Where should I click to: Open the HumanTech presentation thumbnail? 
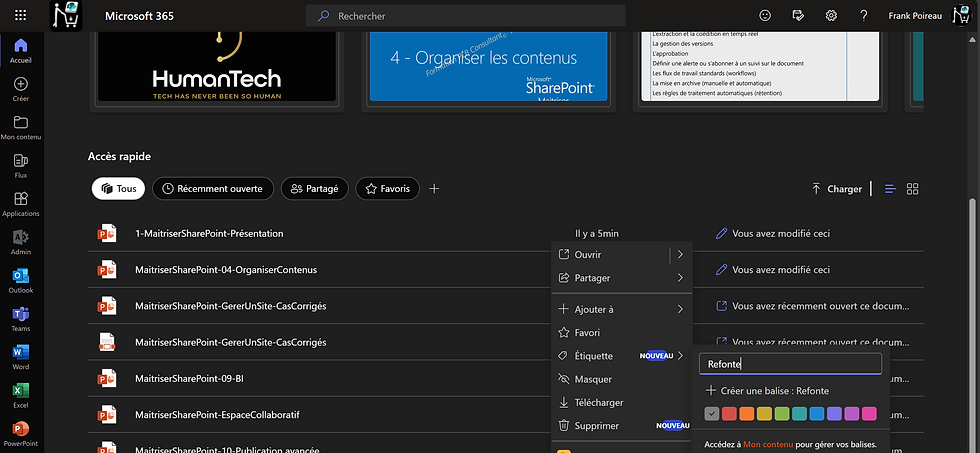218,66
